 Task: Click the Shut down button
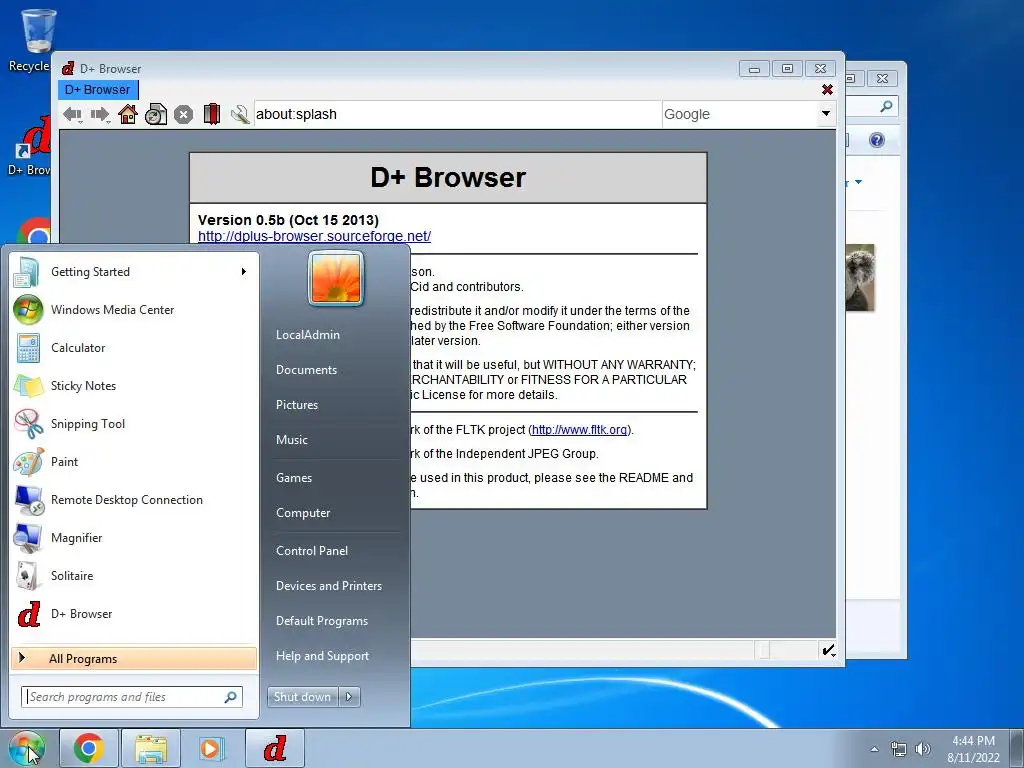tap(302, 697)
